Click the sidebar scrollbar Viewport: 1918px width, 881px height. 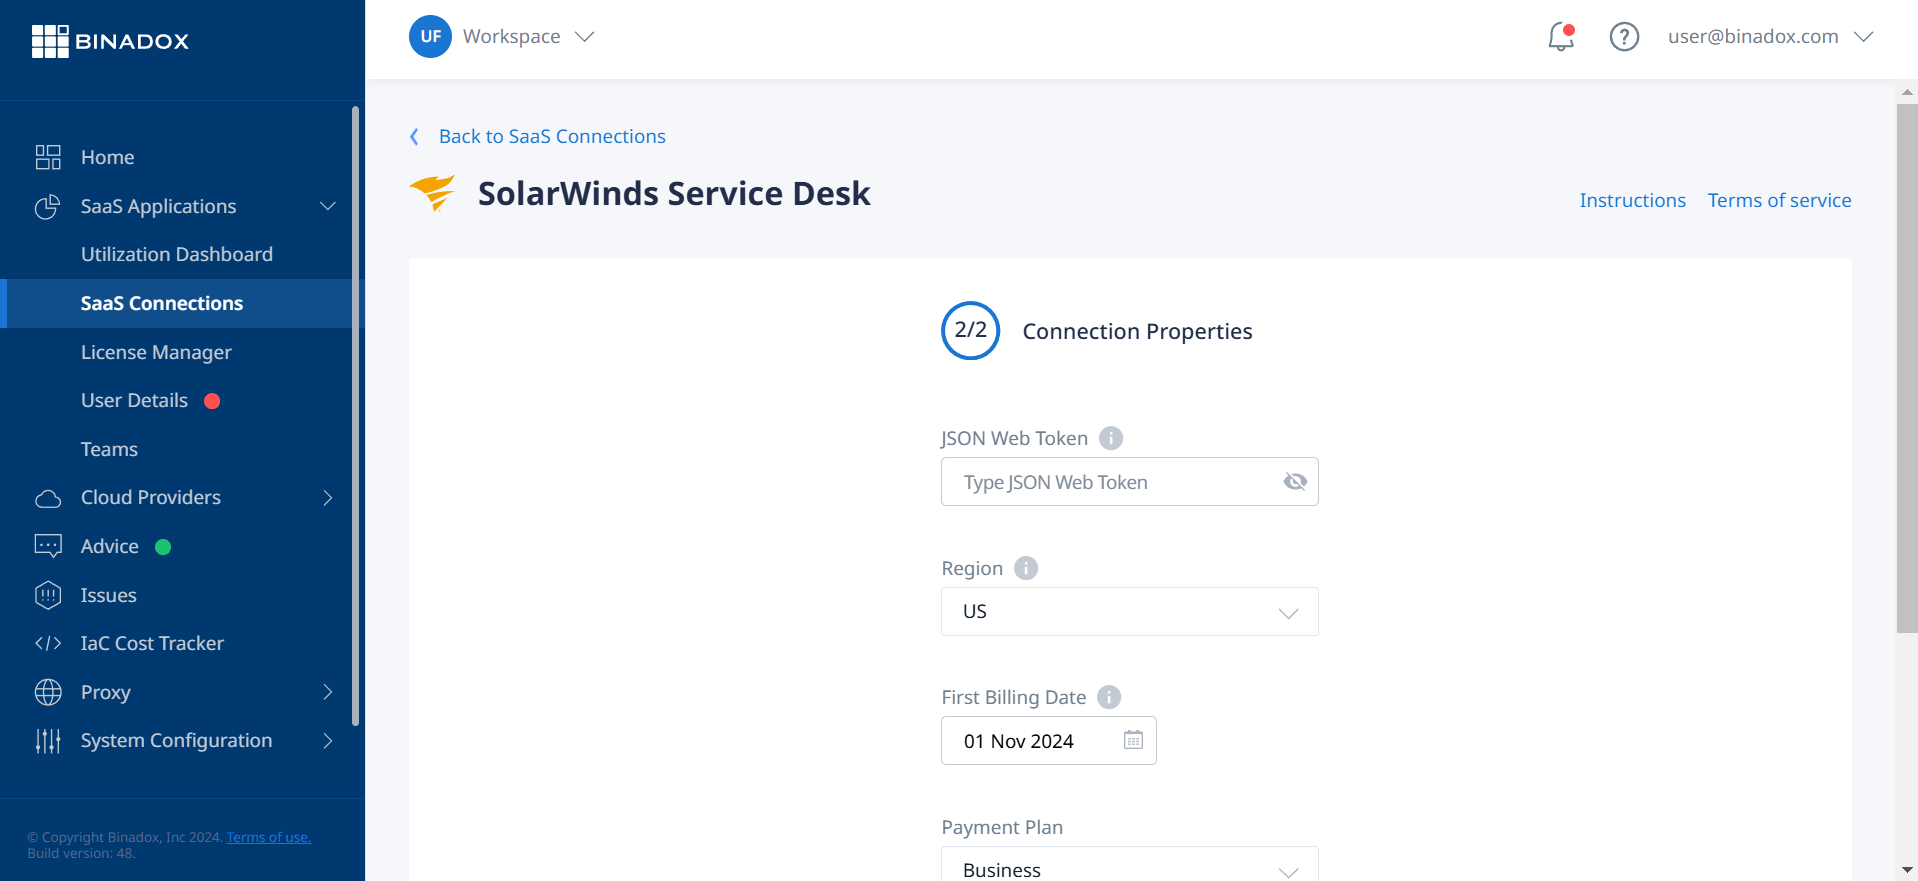click(x=355, y=415)
